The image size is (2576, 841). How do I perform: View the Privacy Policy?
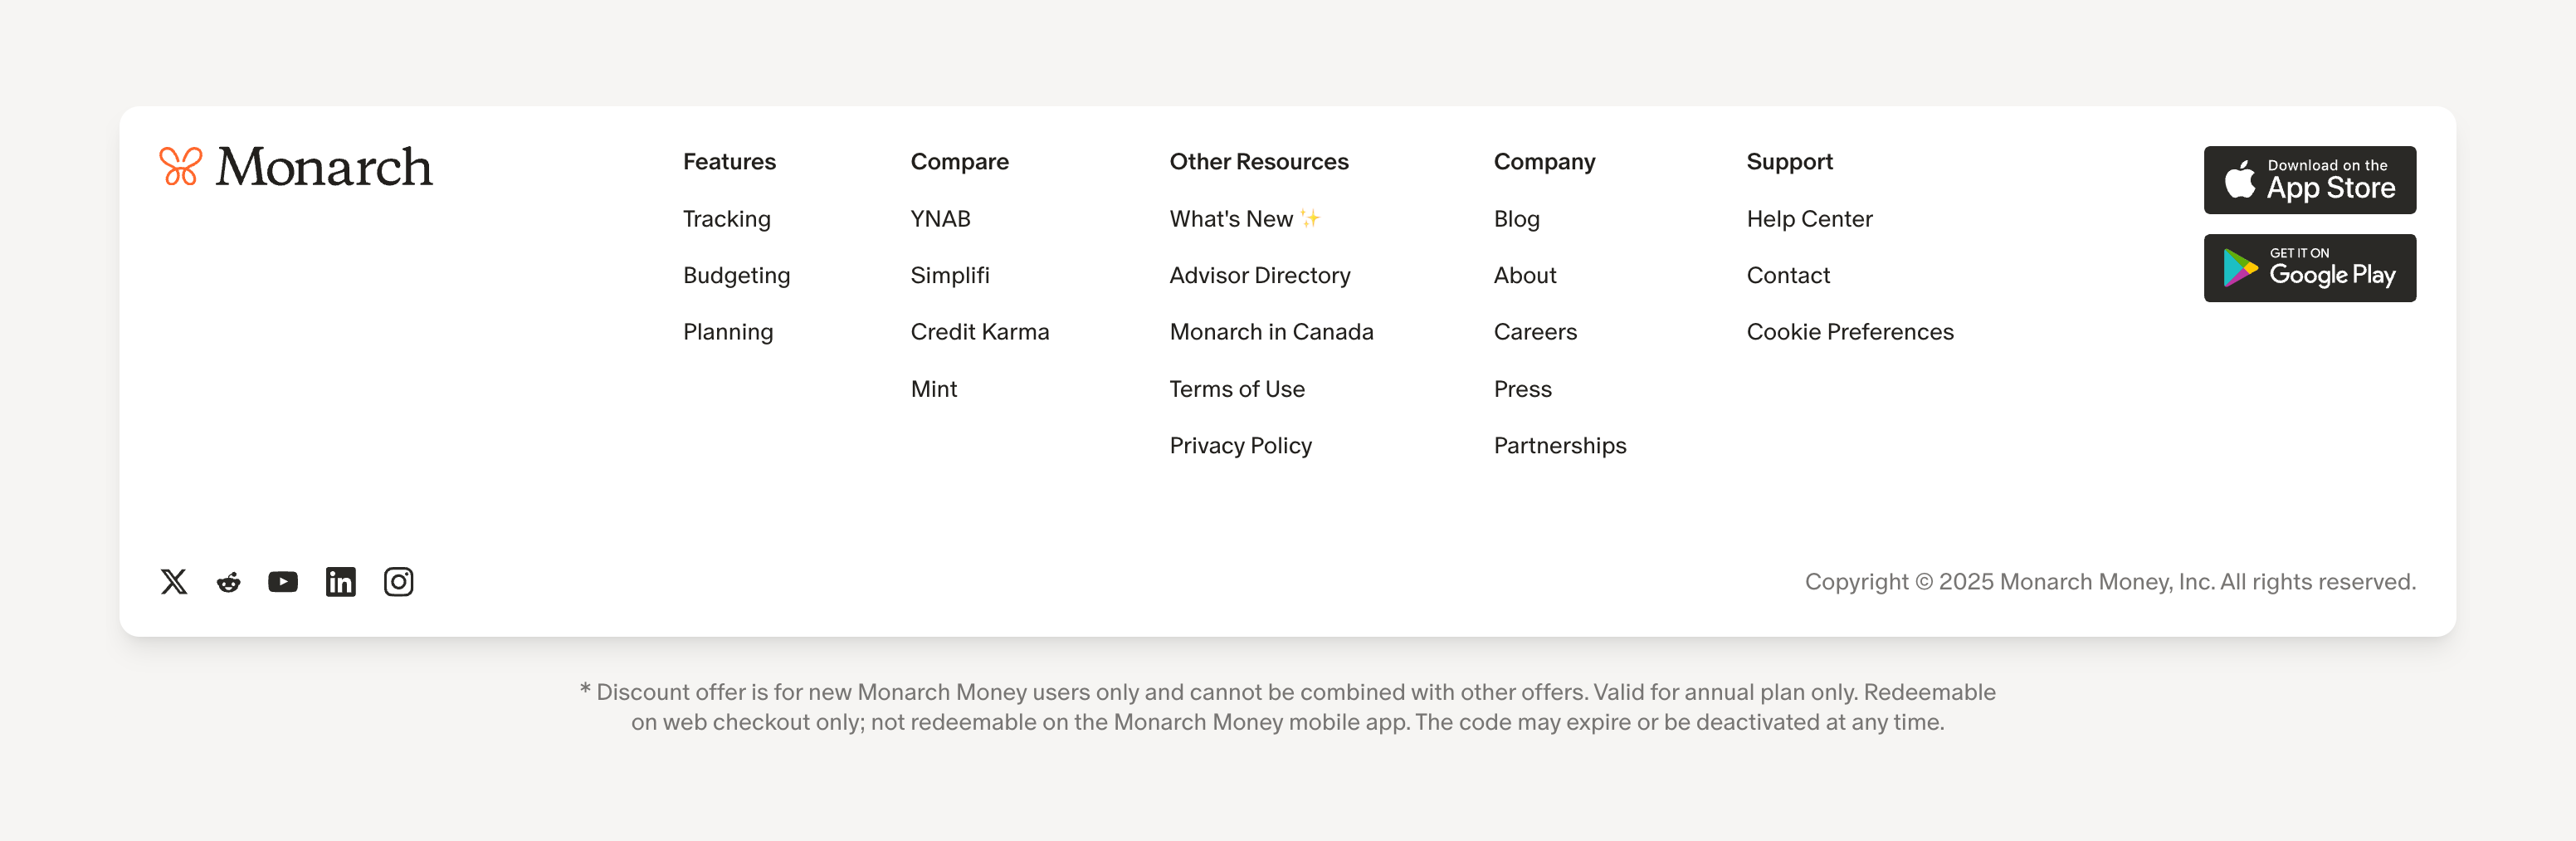tap(1240, 445)
